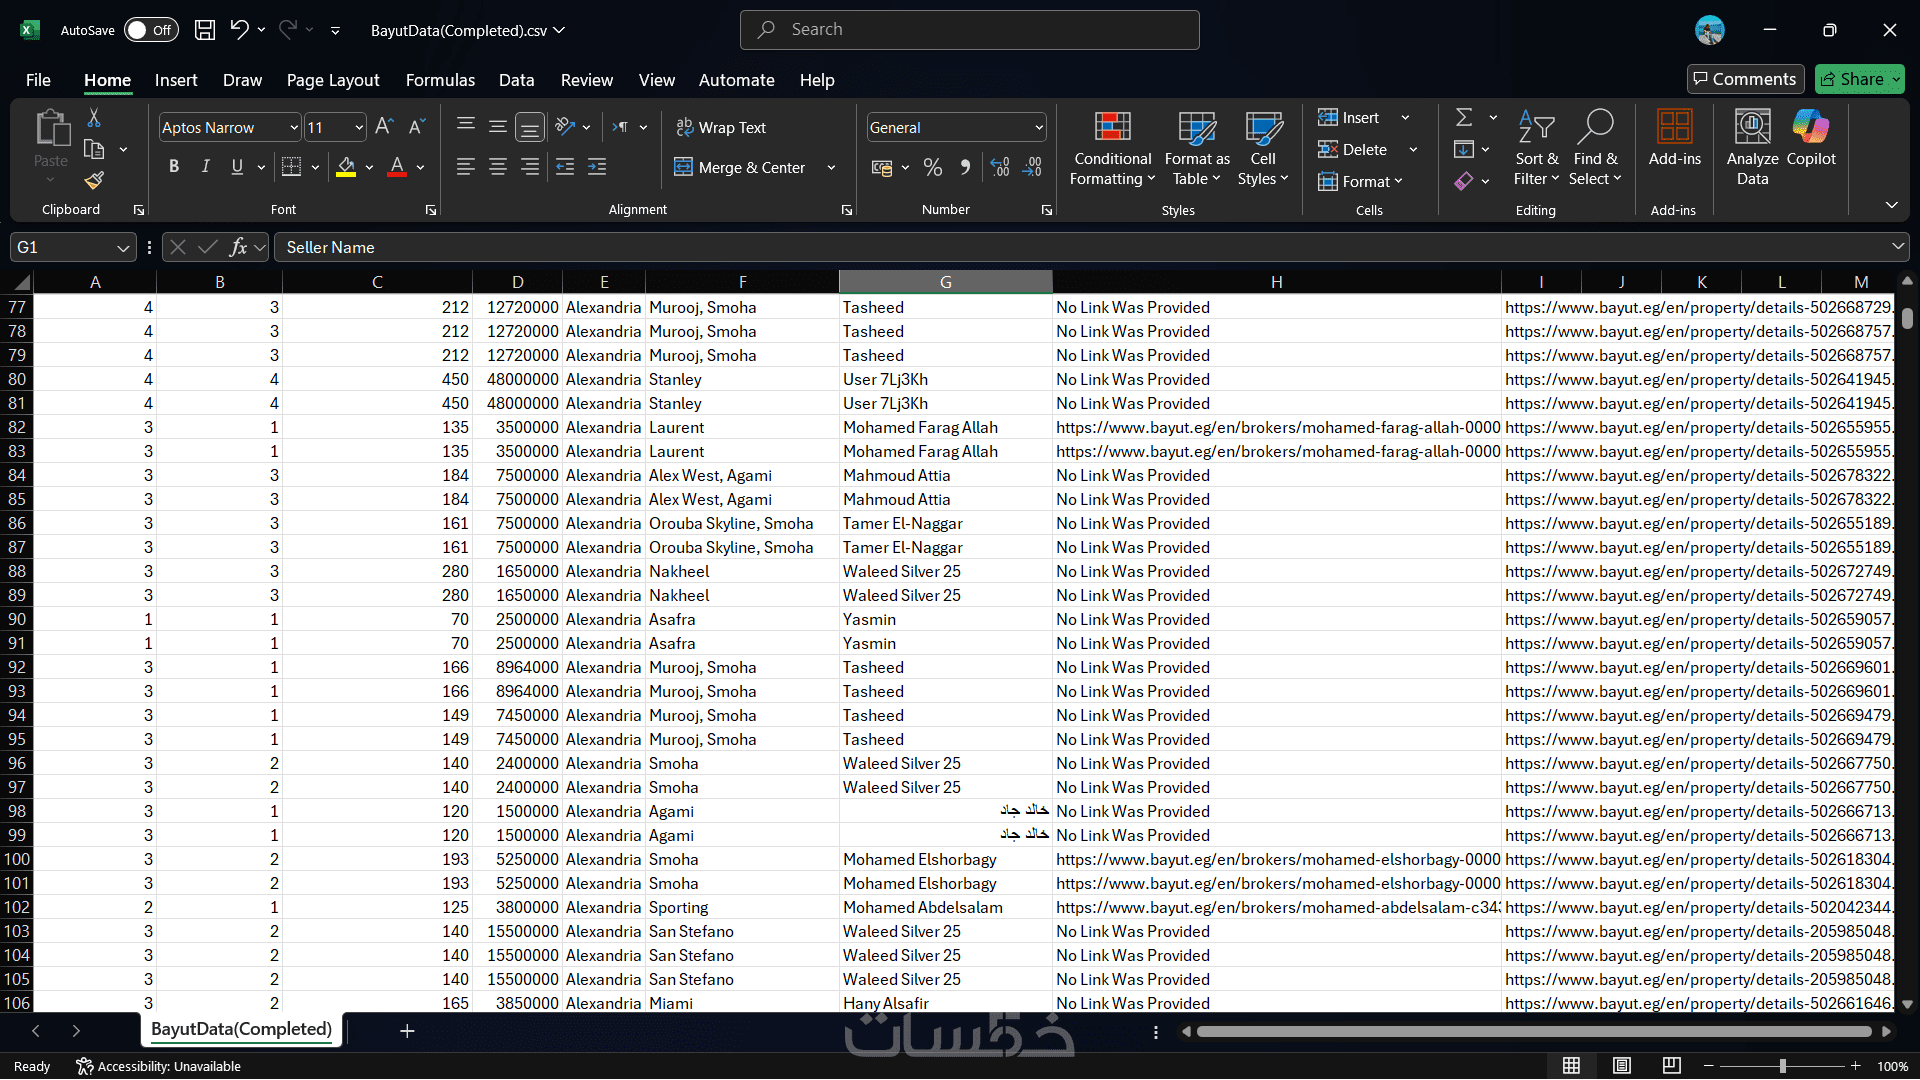This screenshot has width=1920, height=1080.
Task: Click the Save icon in title bar
Action: 204,30
